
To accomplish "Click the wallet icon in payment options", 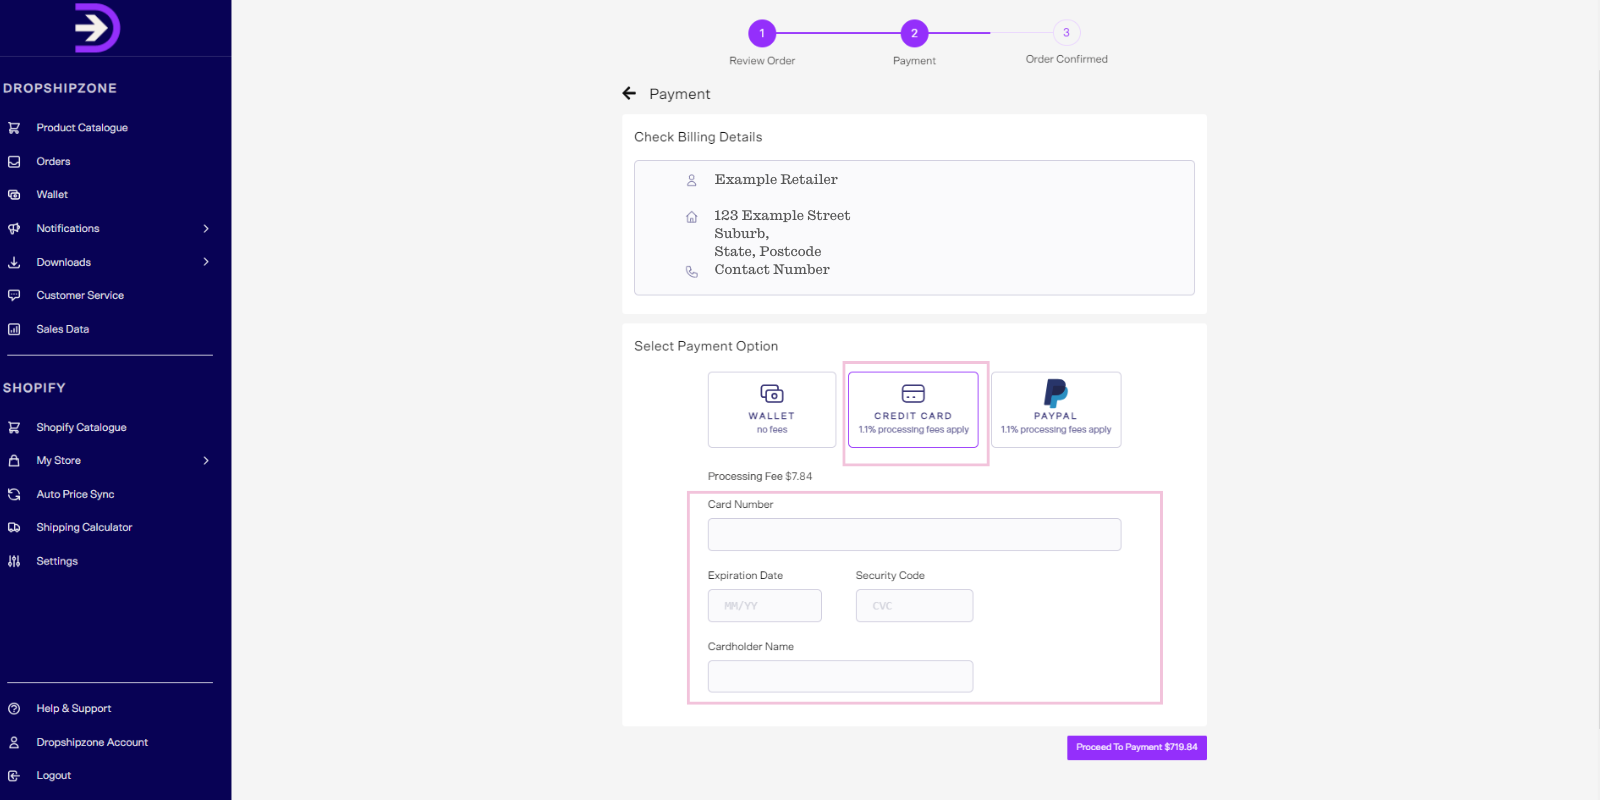I will (772, 393).
